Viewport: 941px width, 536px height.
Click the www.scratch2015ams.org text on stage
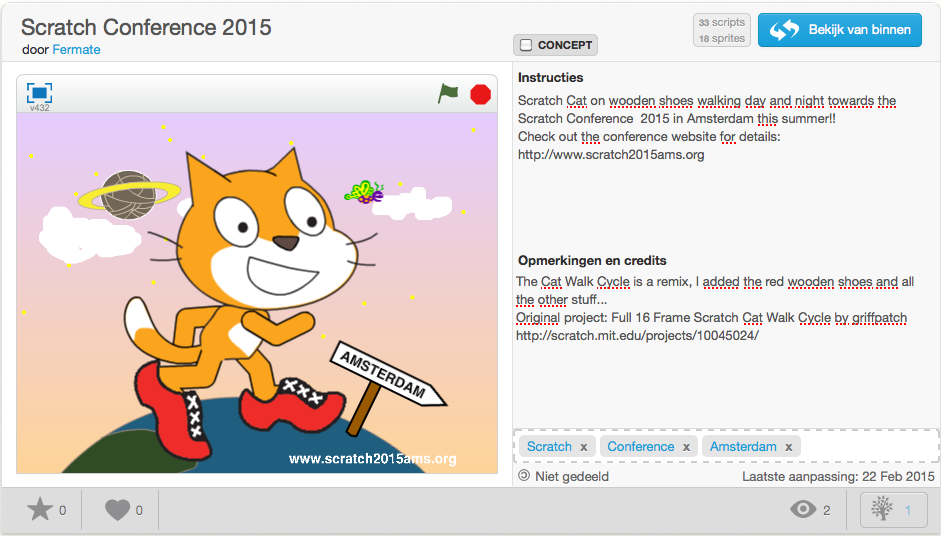coord(372,459)
